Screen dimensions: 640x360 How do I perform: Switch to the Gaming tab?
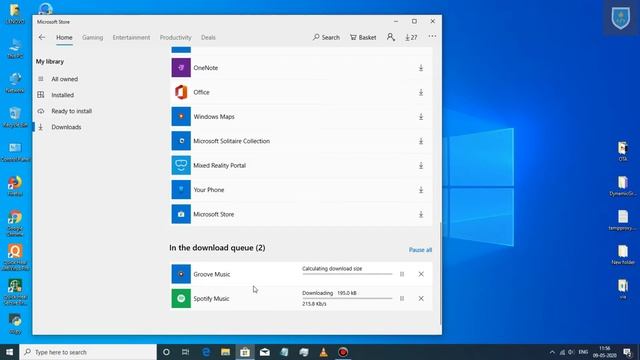tap(92, 37)
